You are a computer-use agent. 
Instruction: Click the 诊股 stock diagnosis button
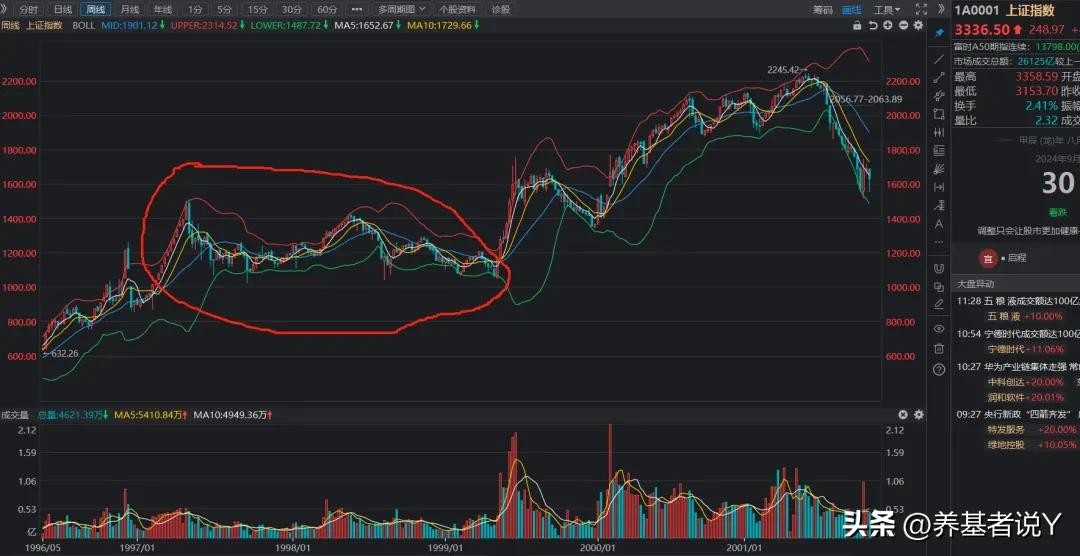[500, 9]
